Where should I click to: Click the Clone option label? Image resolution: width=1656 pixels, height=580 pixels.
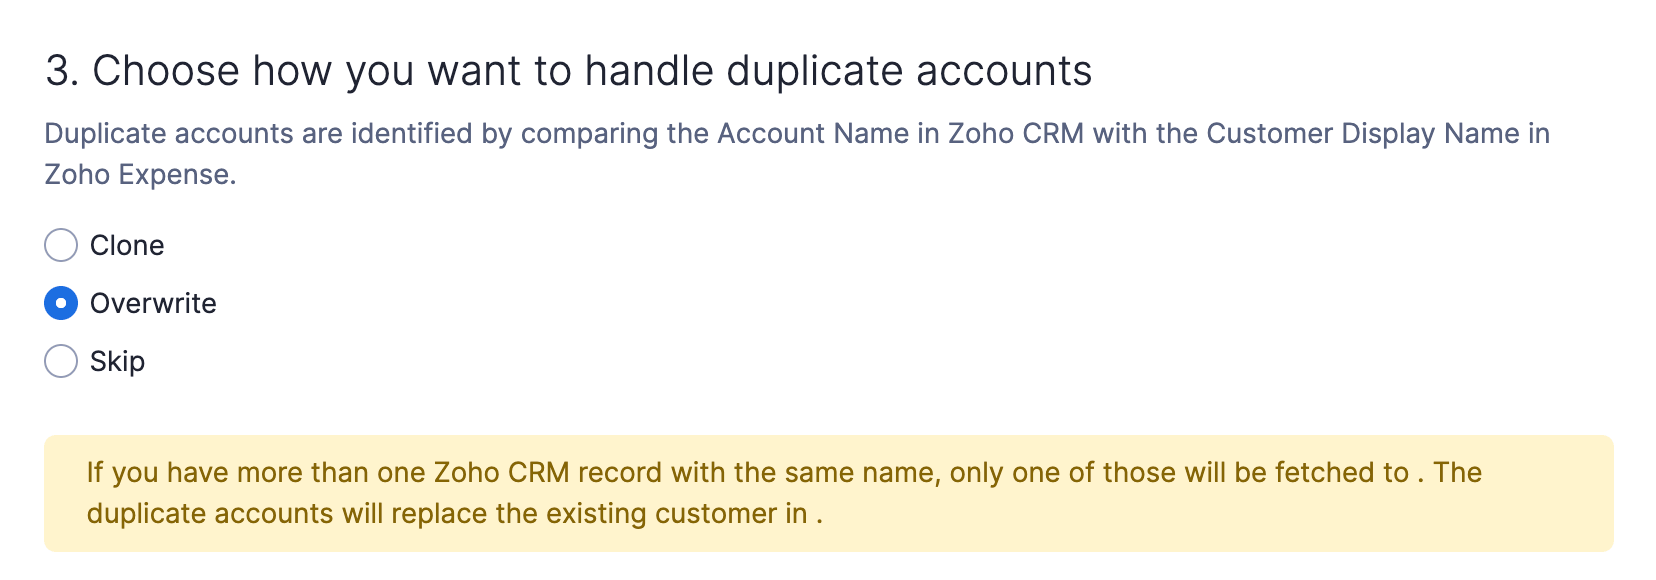pos(127,245)
